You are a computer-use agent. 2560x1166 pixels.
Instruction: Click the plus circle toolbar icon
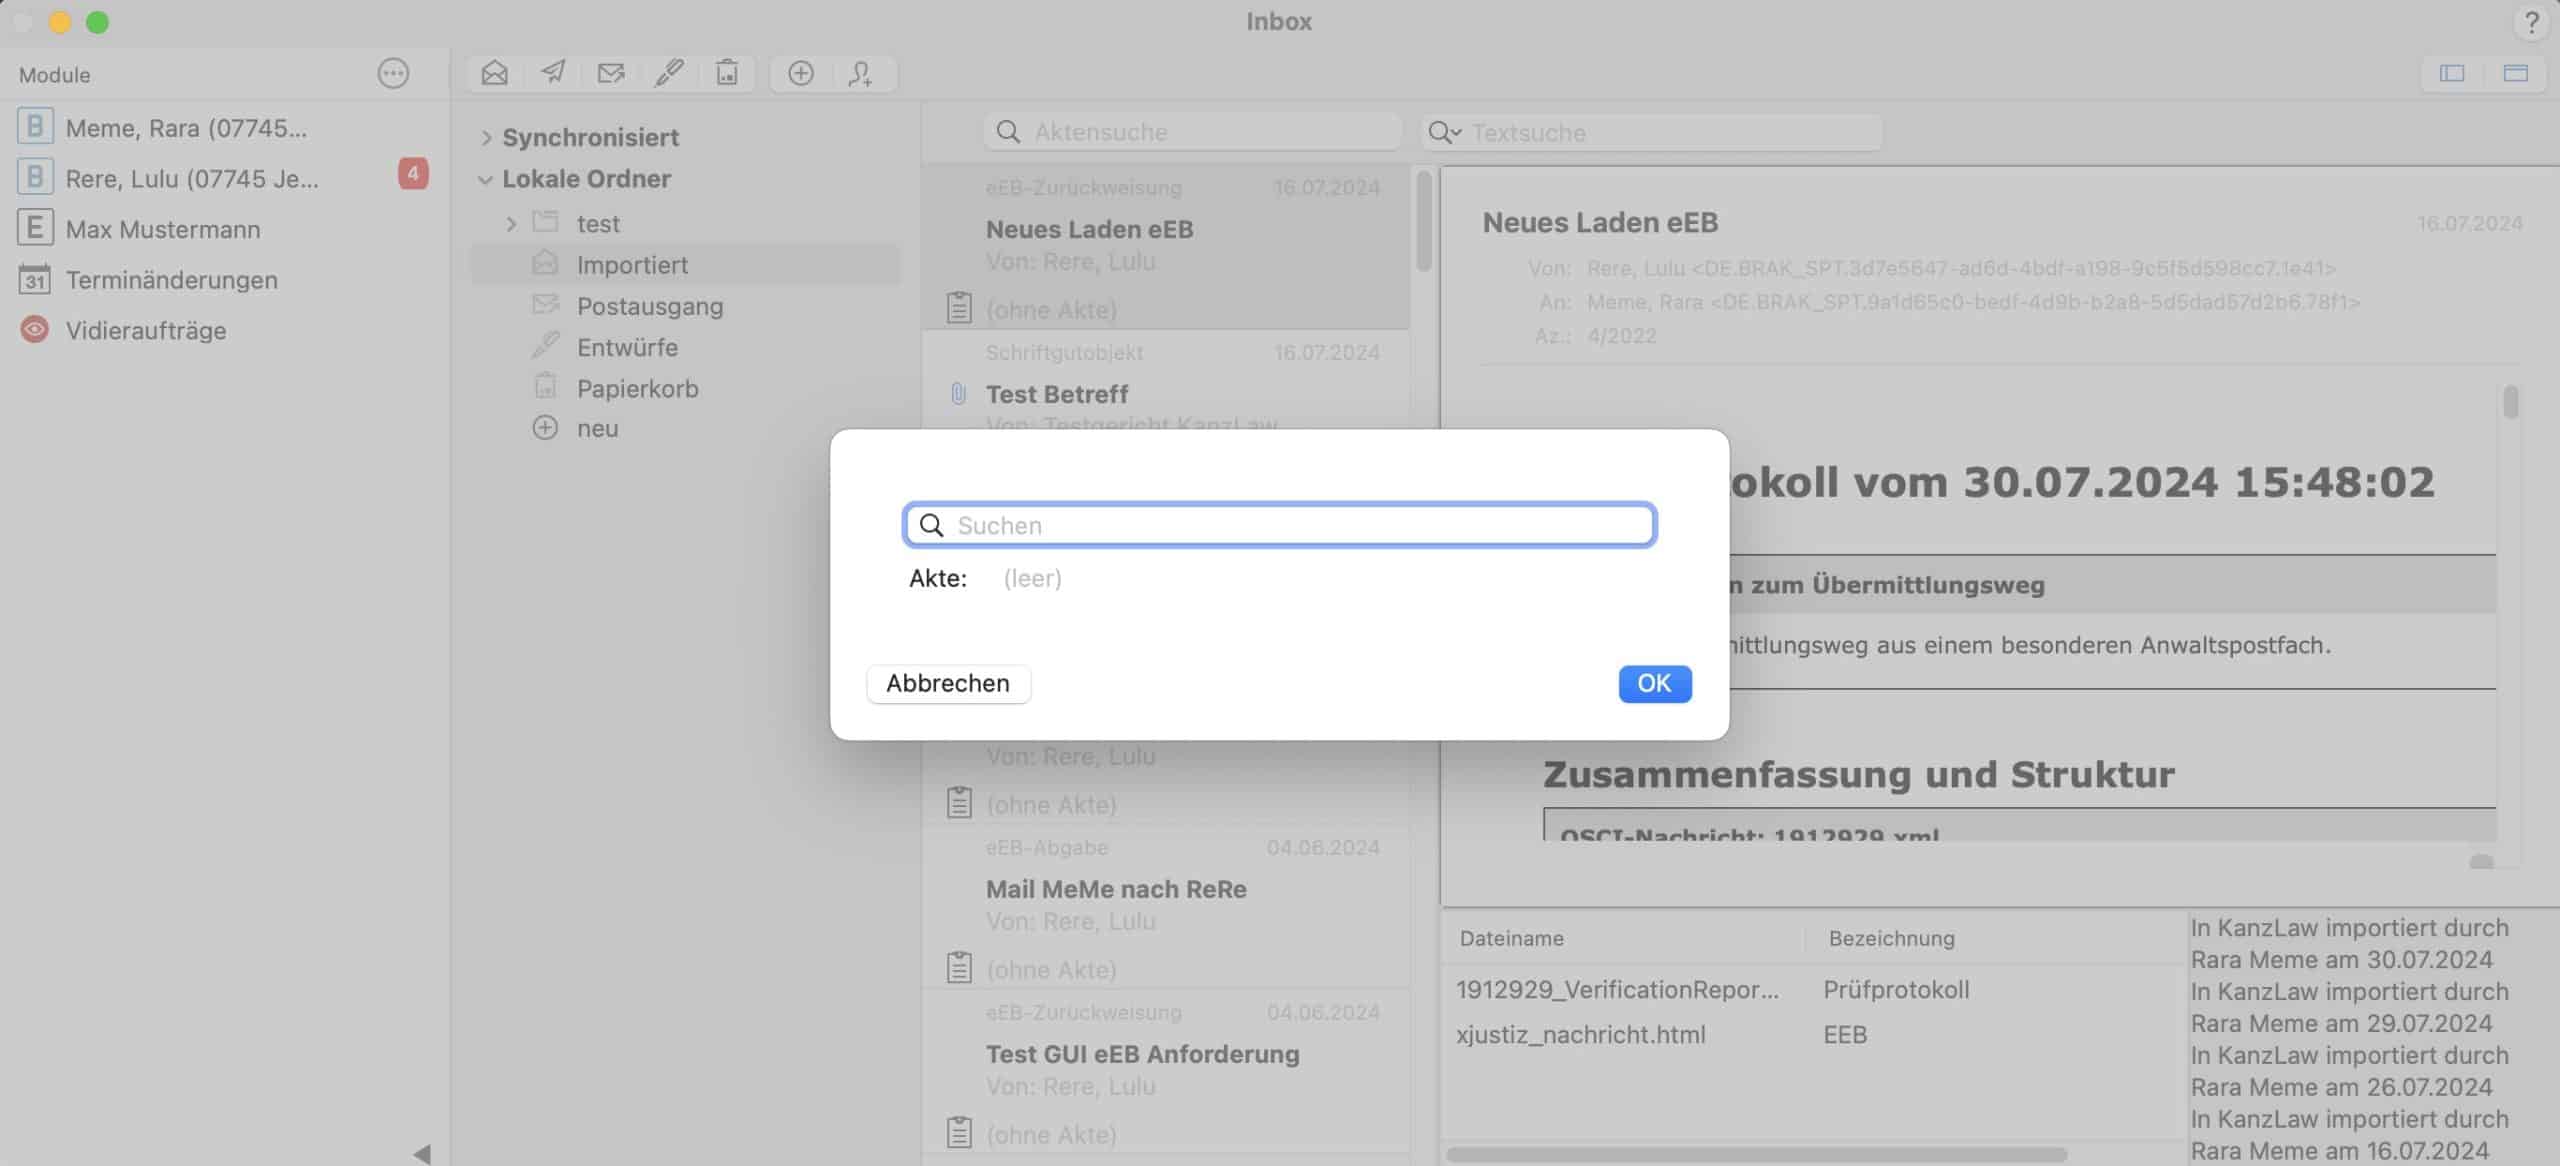tap(801, 73)
